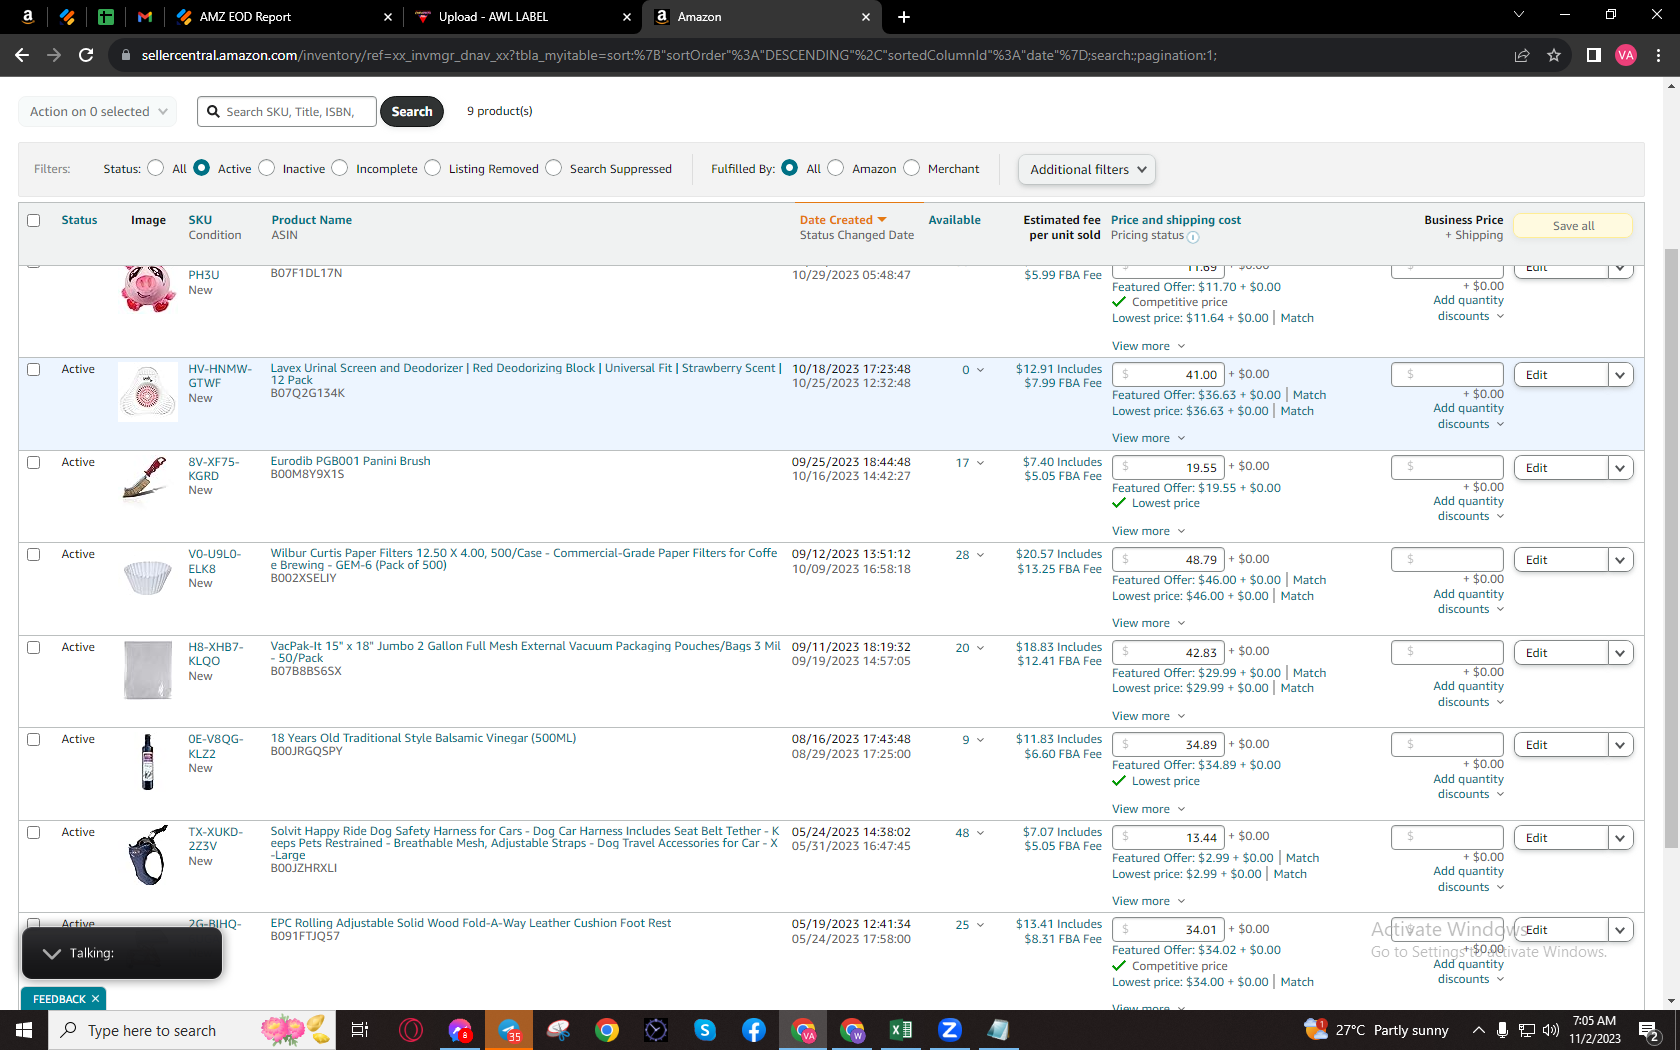Select the All status radio button
The height and width of the screenshot is (1050, 1680).
point(155,168)
